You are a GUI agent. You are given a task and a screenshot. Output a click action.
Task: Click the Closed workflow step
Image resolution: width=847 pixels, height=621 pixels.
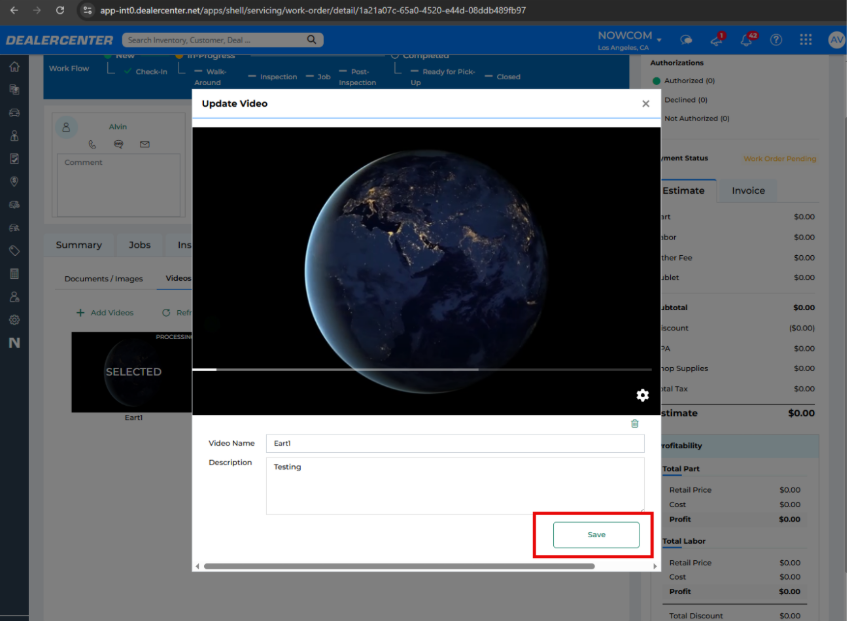pos(503,77)
